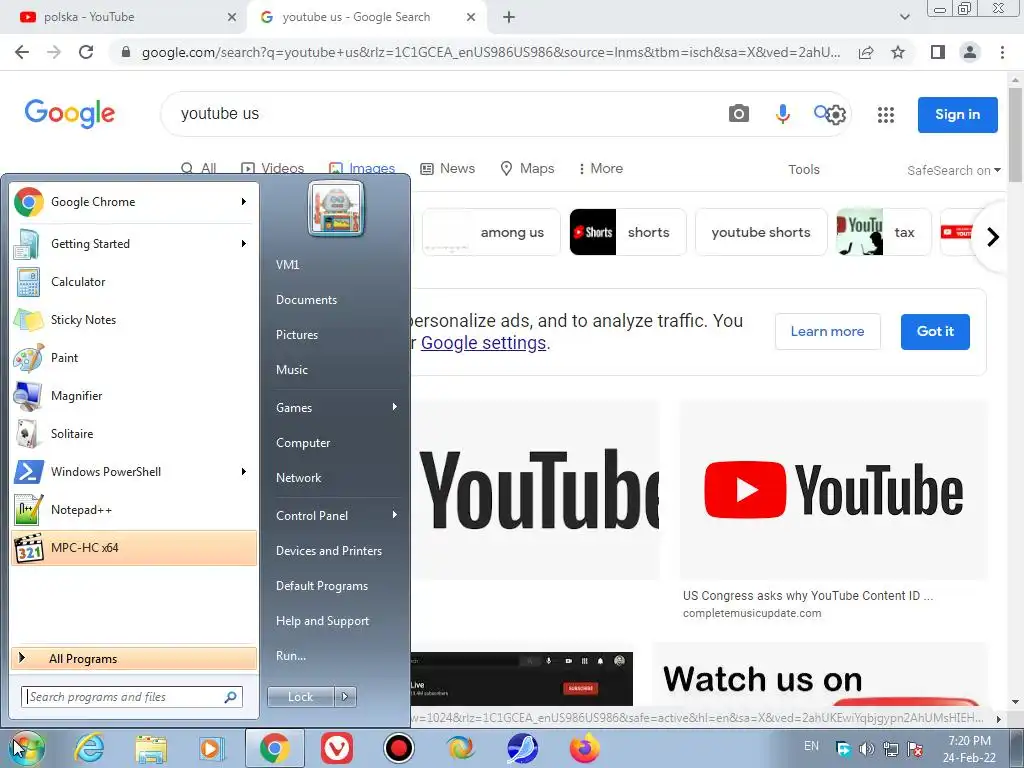Choose Run... from the Start menu

tap(291, 656)
